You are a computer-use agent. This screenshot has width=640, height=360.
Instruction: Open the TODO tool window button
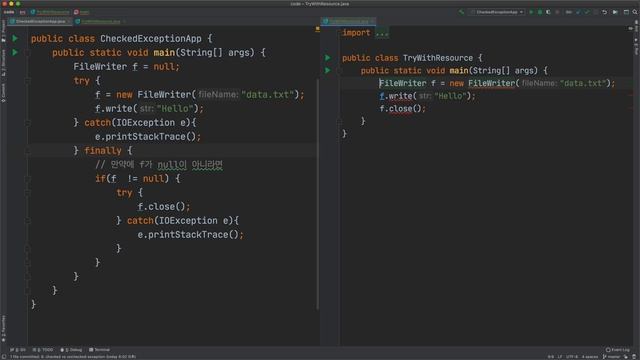(x=43, y=350)
